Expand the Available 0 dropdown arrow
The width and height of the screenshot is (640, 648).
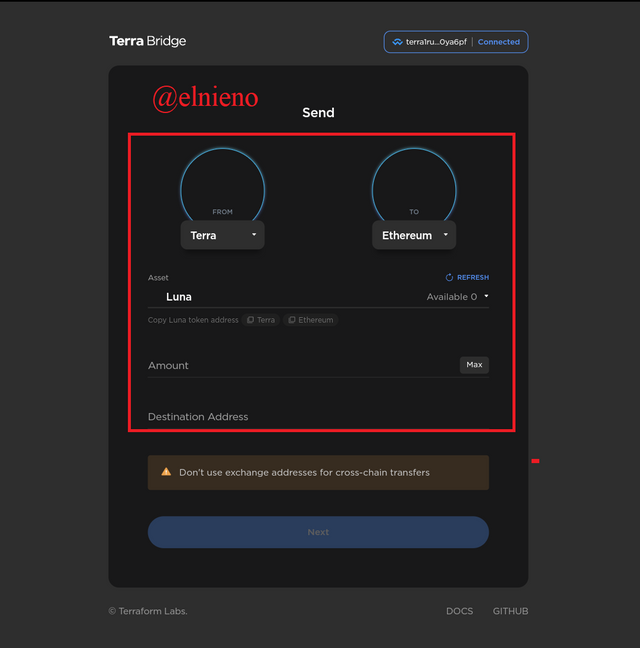tap(486, 296)
